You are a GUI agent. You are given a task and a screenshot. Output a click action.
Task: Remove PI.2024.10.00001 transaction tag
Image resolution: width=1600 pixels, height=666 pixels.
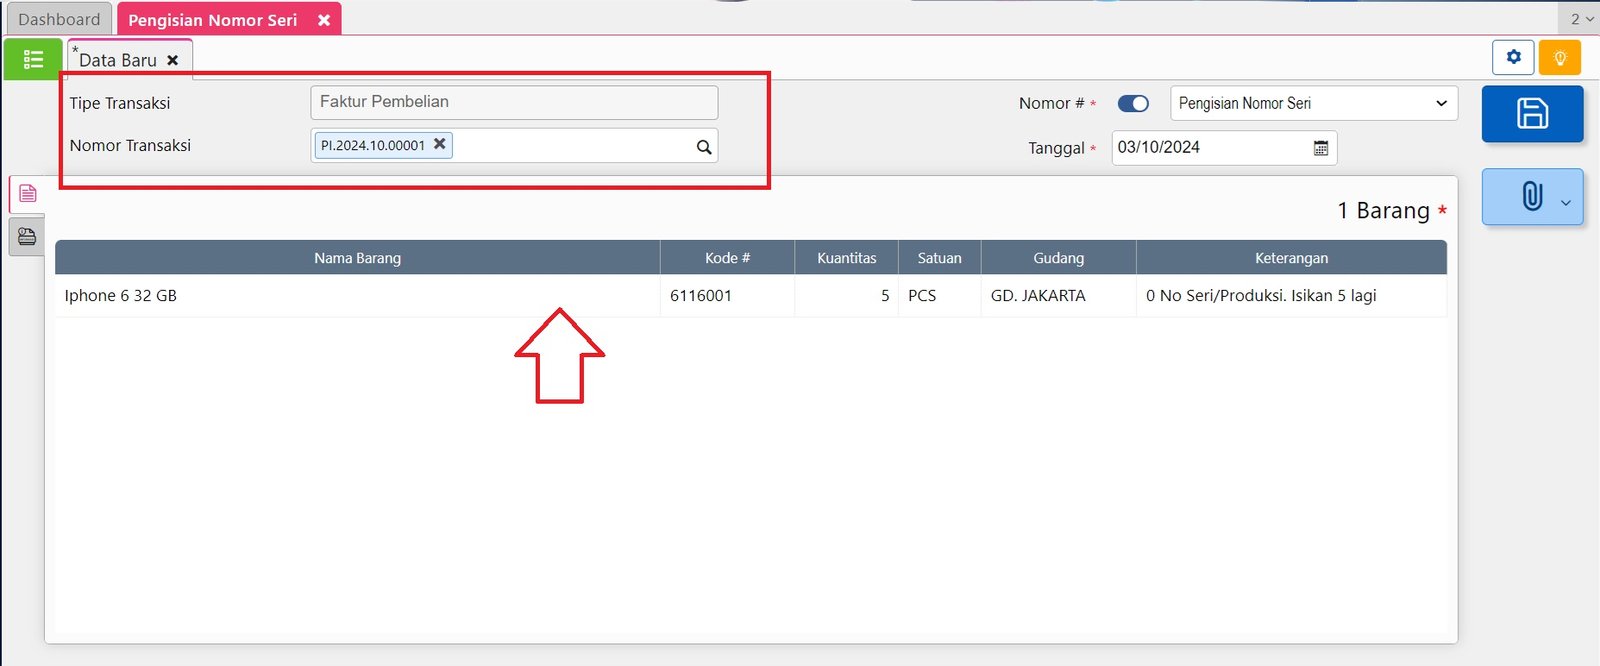point(439,144)
